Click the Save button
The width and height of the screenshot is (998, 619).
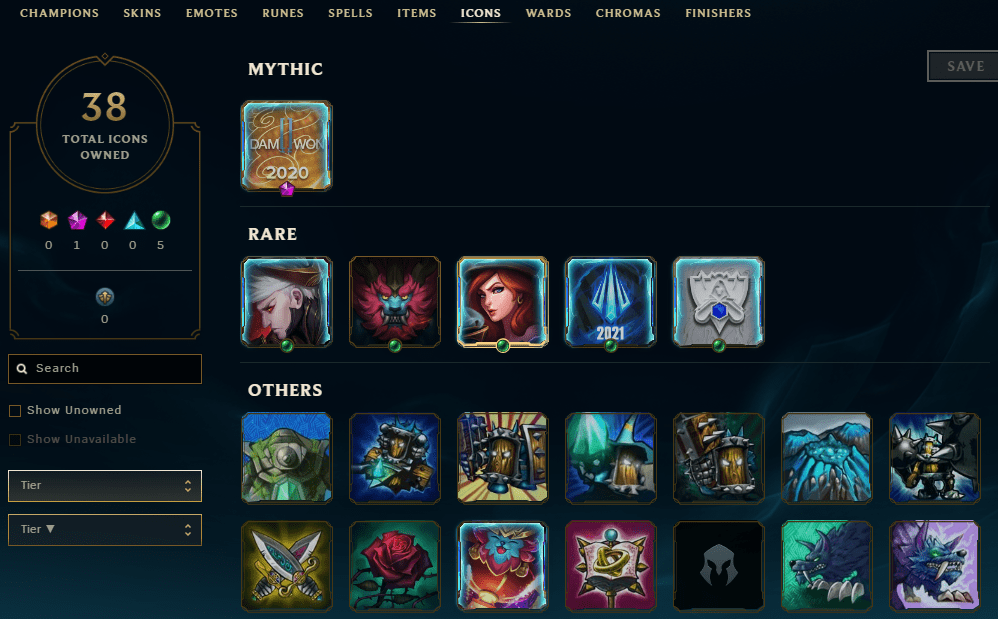[x=964, y=66]
